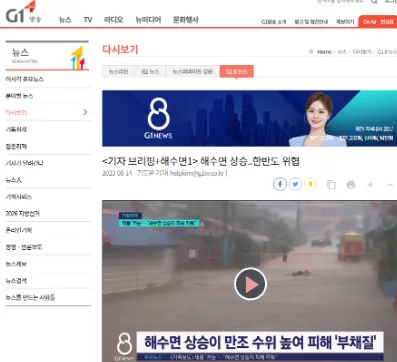Open 제보하기 link in header

click(x=345, y=22)
